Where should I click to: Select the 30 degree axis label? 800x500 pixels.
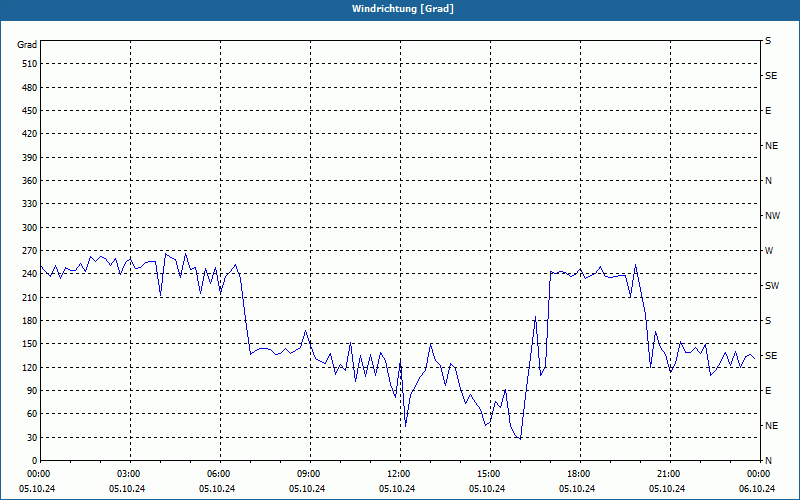coord(32,437)
